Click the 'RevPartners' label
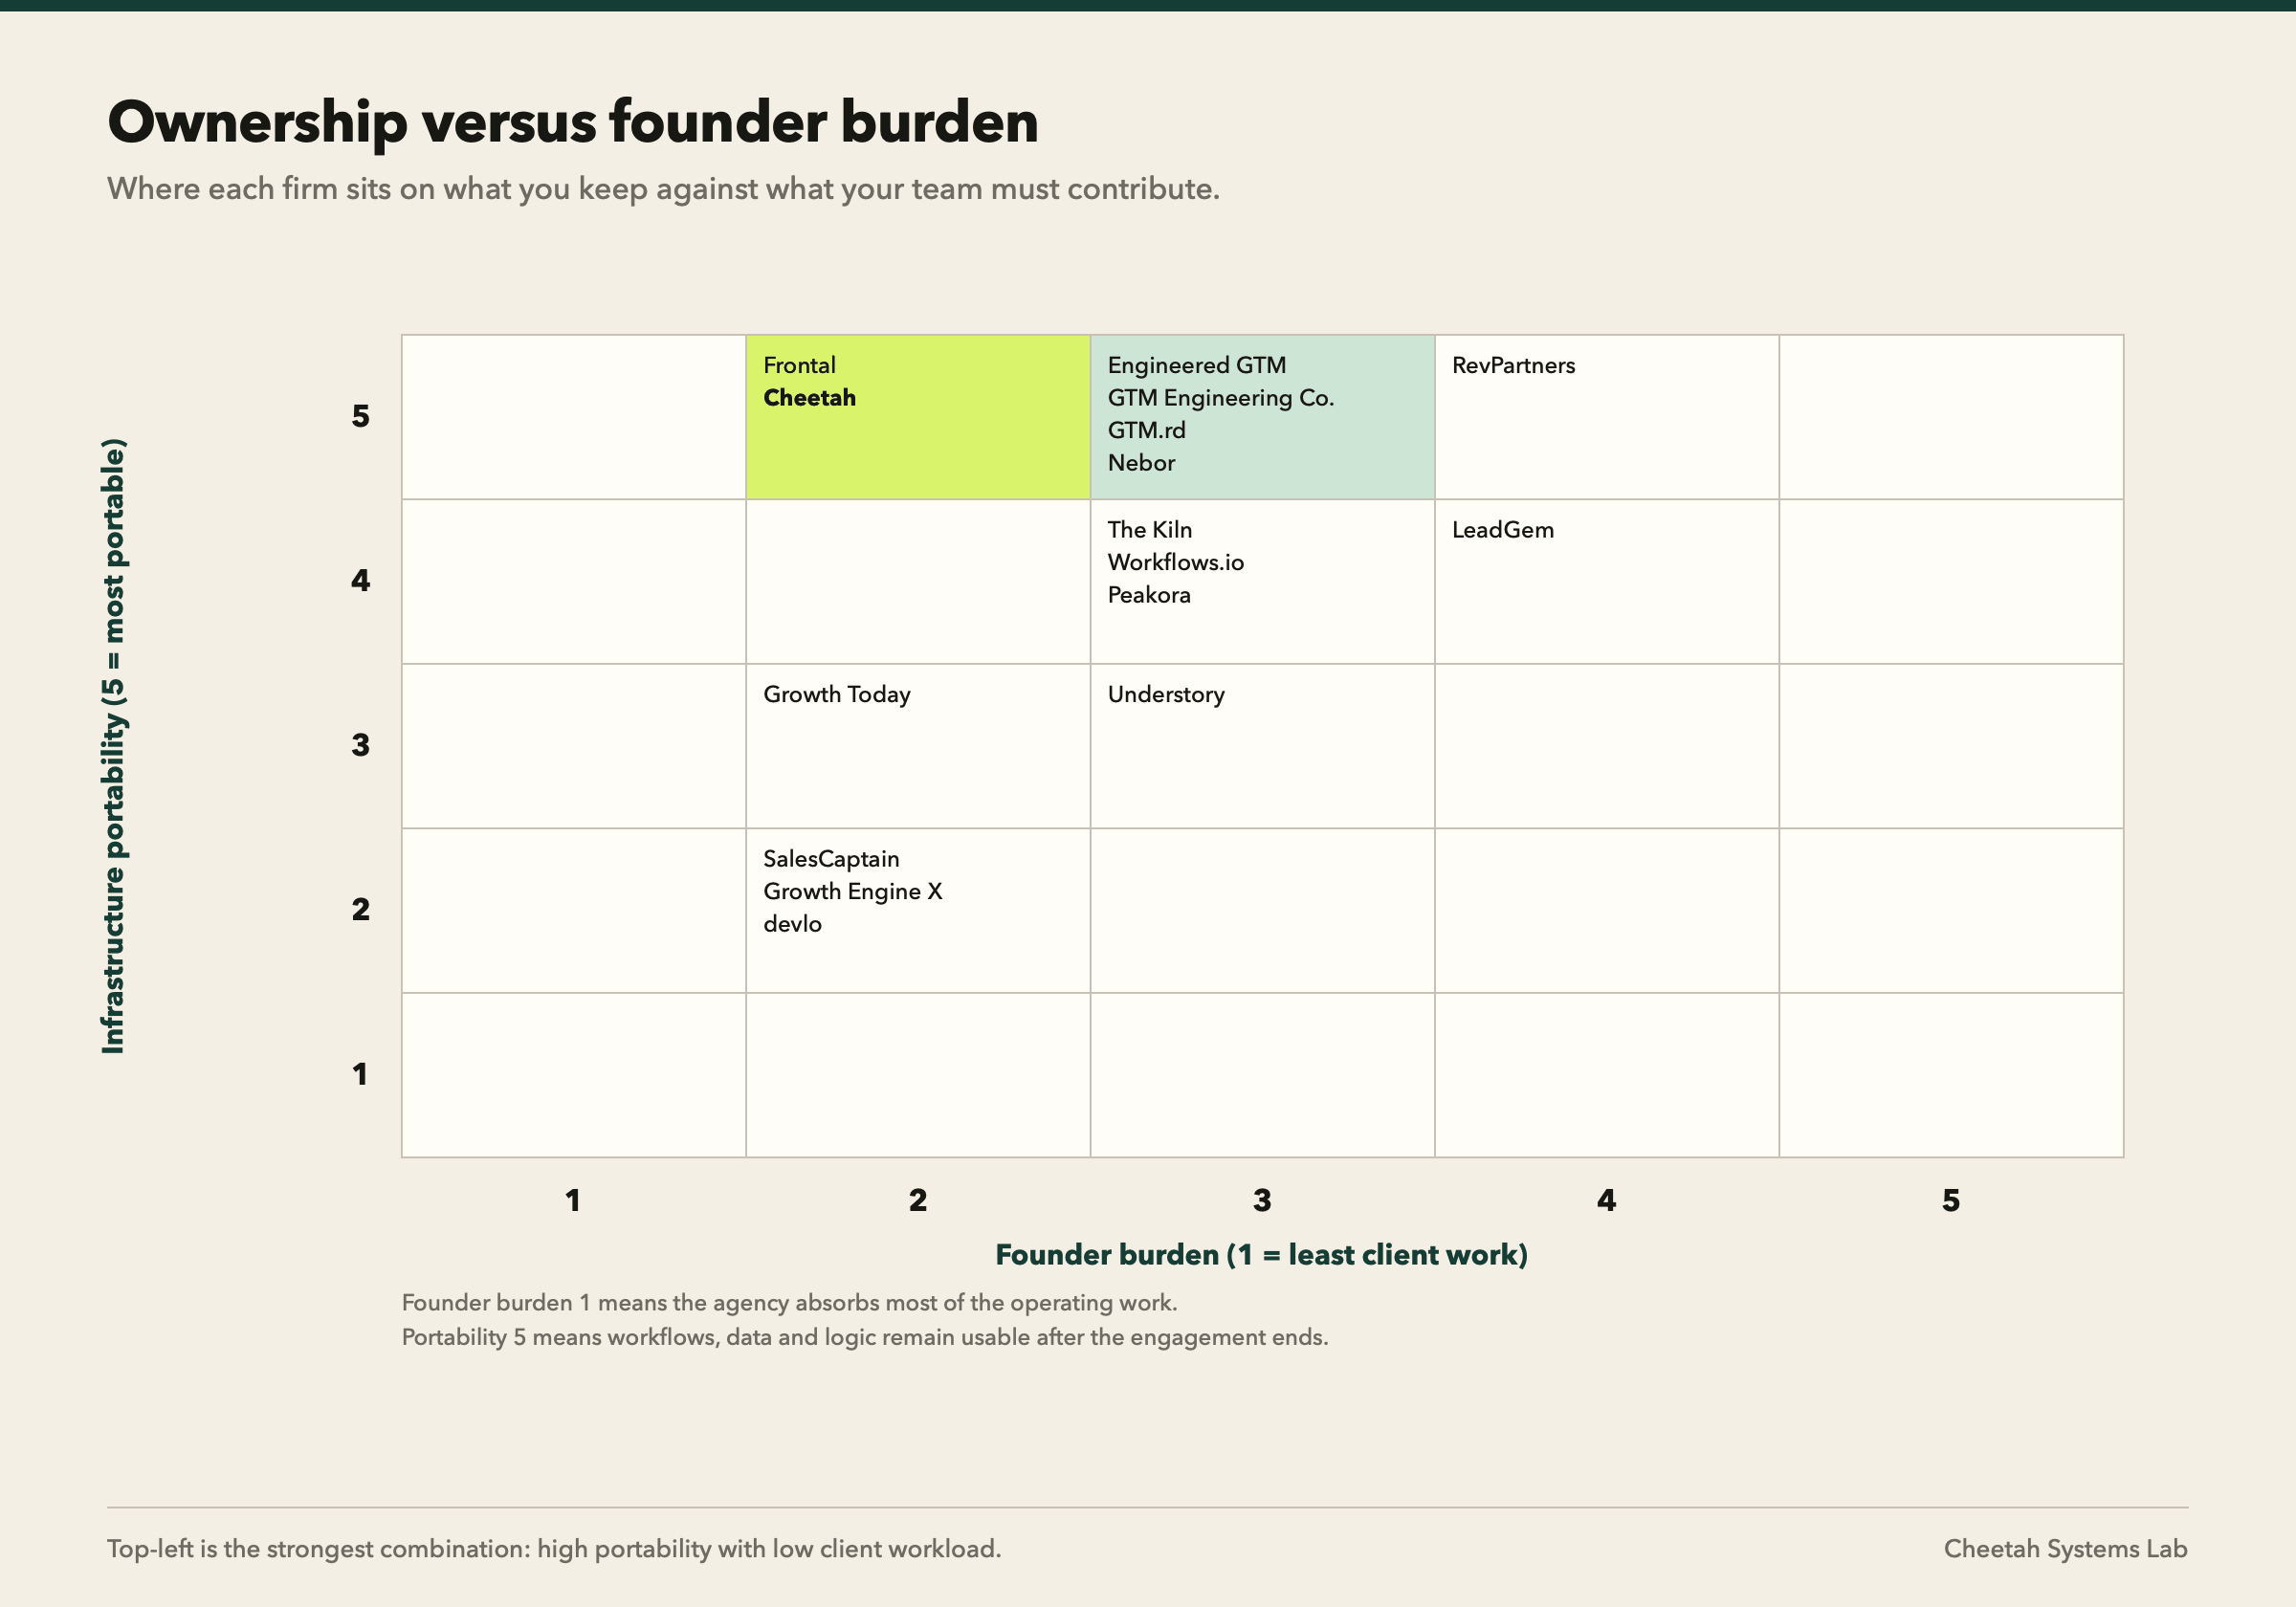2296x1607 pixels. click(x=1513, y=365)
